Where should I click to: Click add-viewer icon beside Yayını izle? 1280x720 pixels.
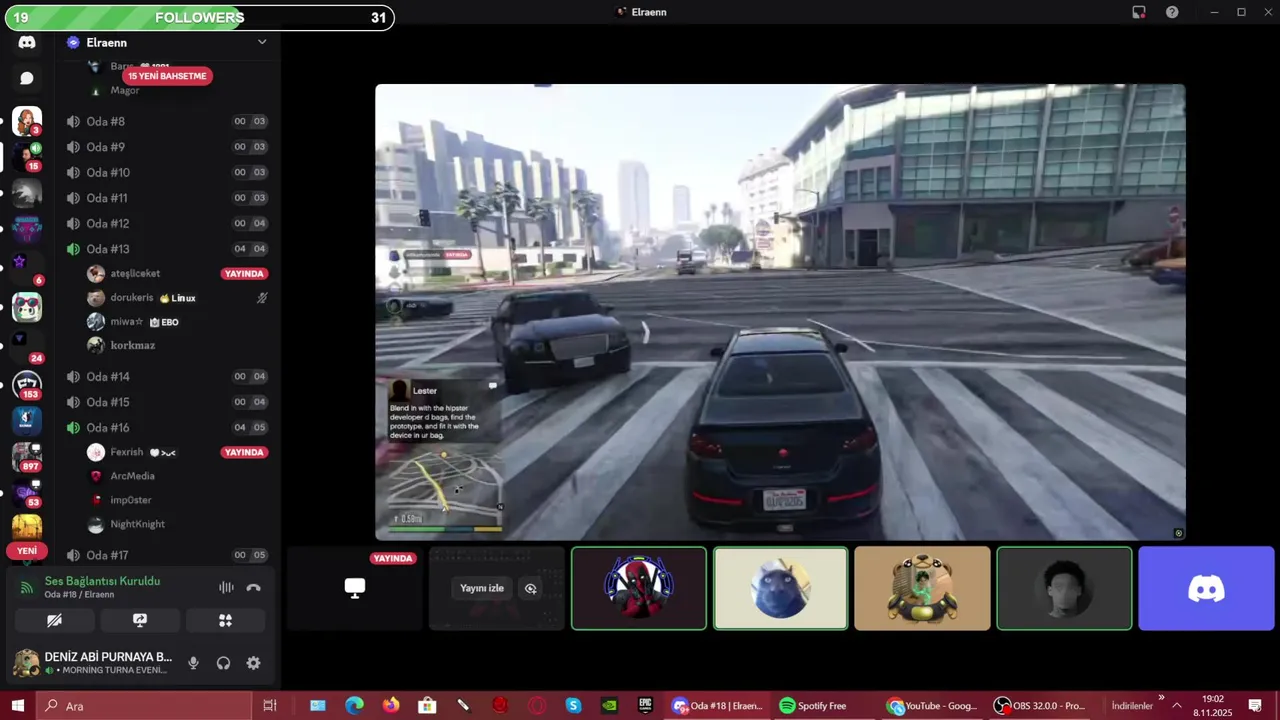531,588
